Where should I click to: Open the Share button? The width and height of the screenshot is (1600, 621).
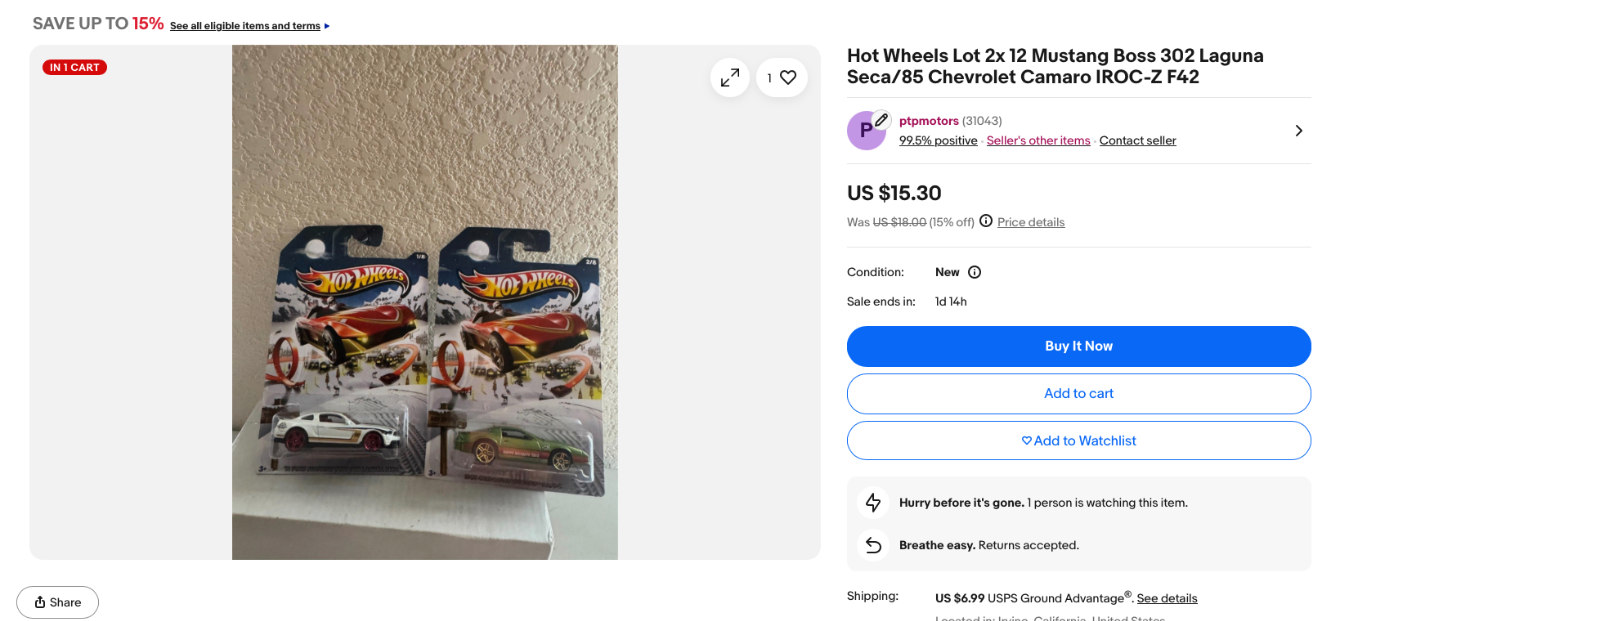(x=58, y=602)
